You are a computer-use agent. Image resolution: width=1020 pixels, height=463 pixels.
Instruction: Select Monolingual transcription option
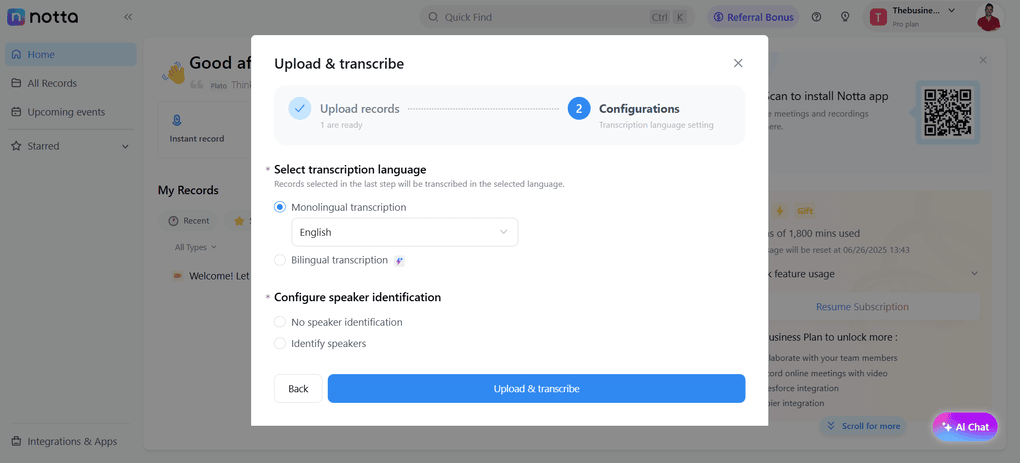point(280,207)
